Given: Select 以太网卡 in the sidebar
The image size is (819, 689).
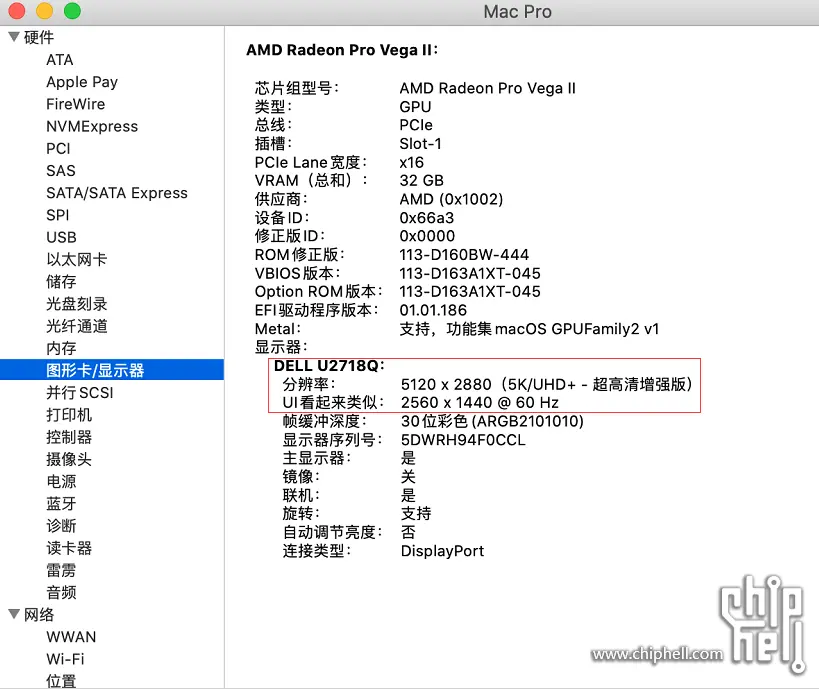Looking at the screenshot, I should [77, 260].
